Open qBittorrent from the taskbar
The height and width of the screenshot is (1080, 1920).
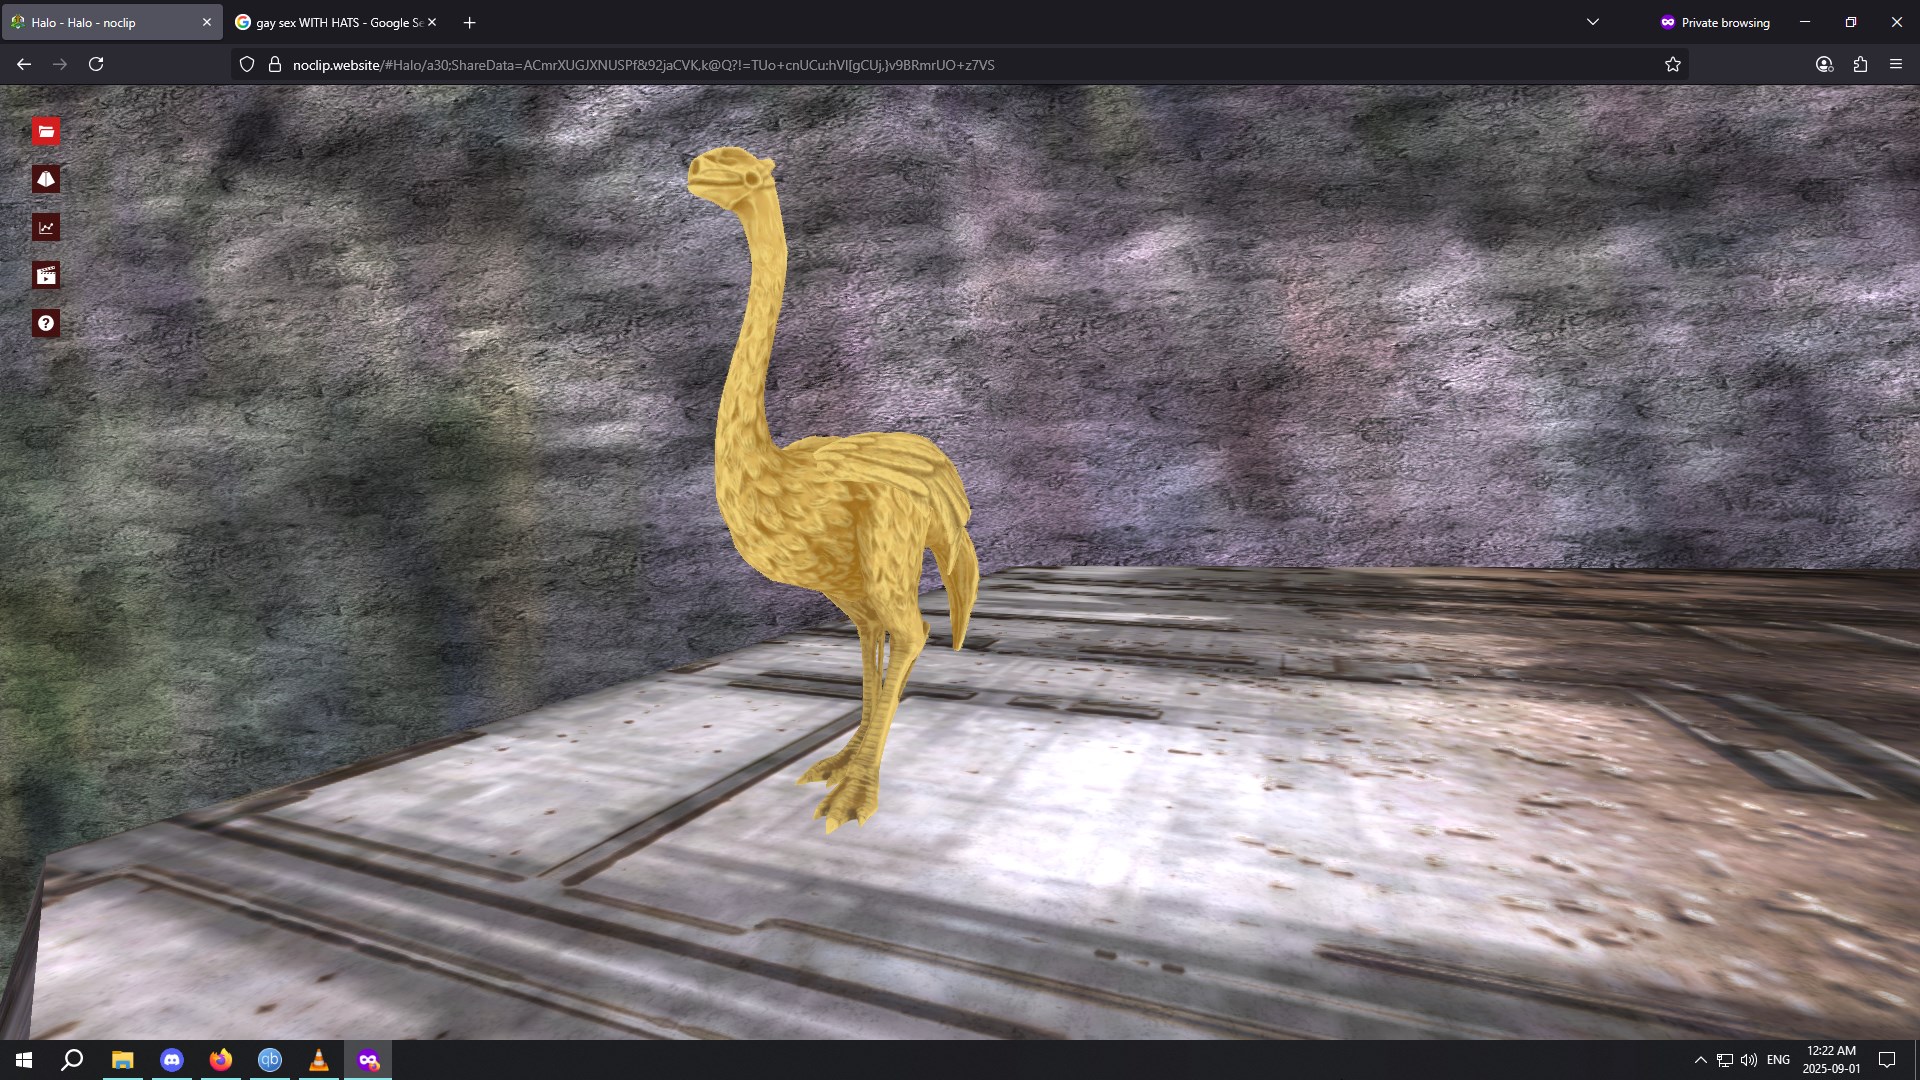click(270, 1060)
